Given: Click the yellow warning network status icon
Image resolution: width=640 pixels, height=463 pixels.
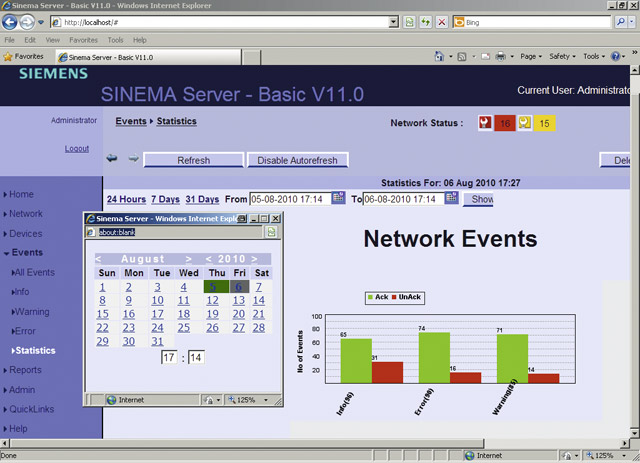Looking at the screenshot, I should pyautogui.click(x=524, y=124).
